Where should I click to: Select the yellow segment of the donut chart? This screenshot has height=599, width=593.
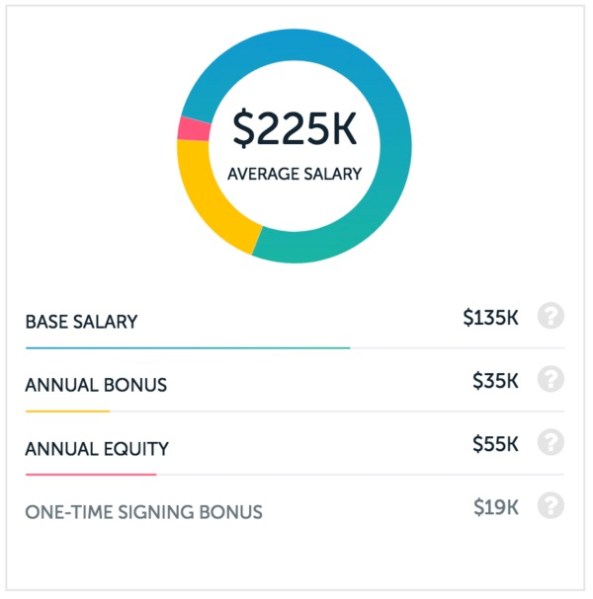coord(206,199)
